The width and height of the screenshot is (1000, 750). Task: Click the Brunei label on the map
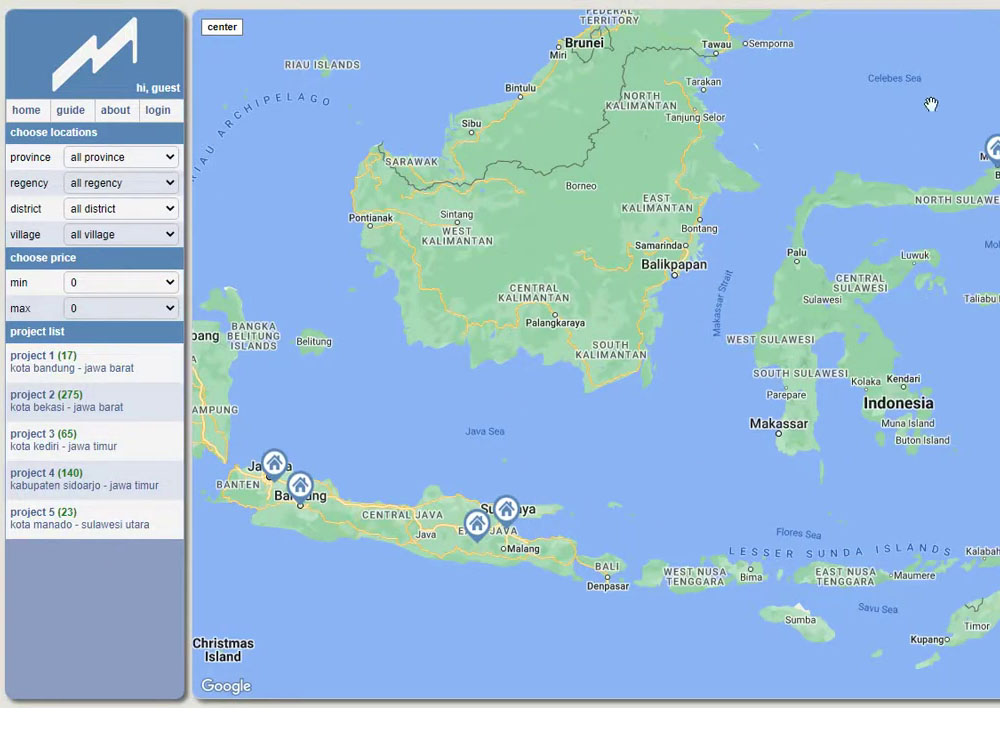click(584, 43)
